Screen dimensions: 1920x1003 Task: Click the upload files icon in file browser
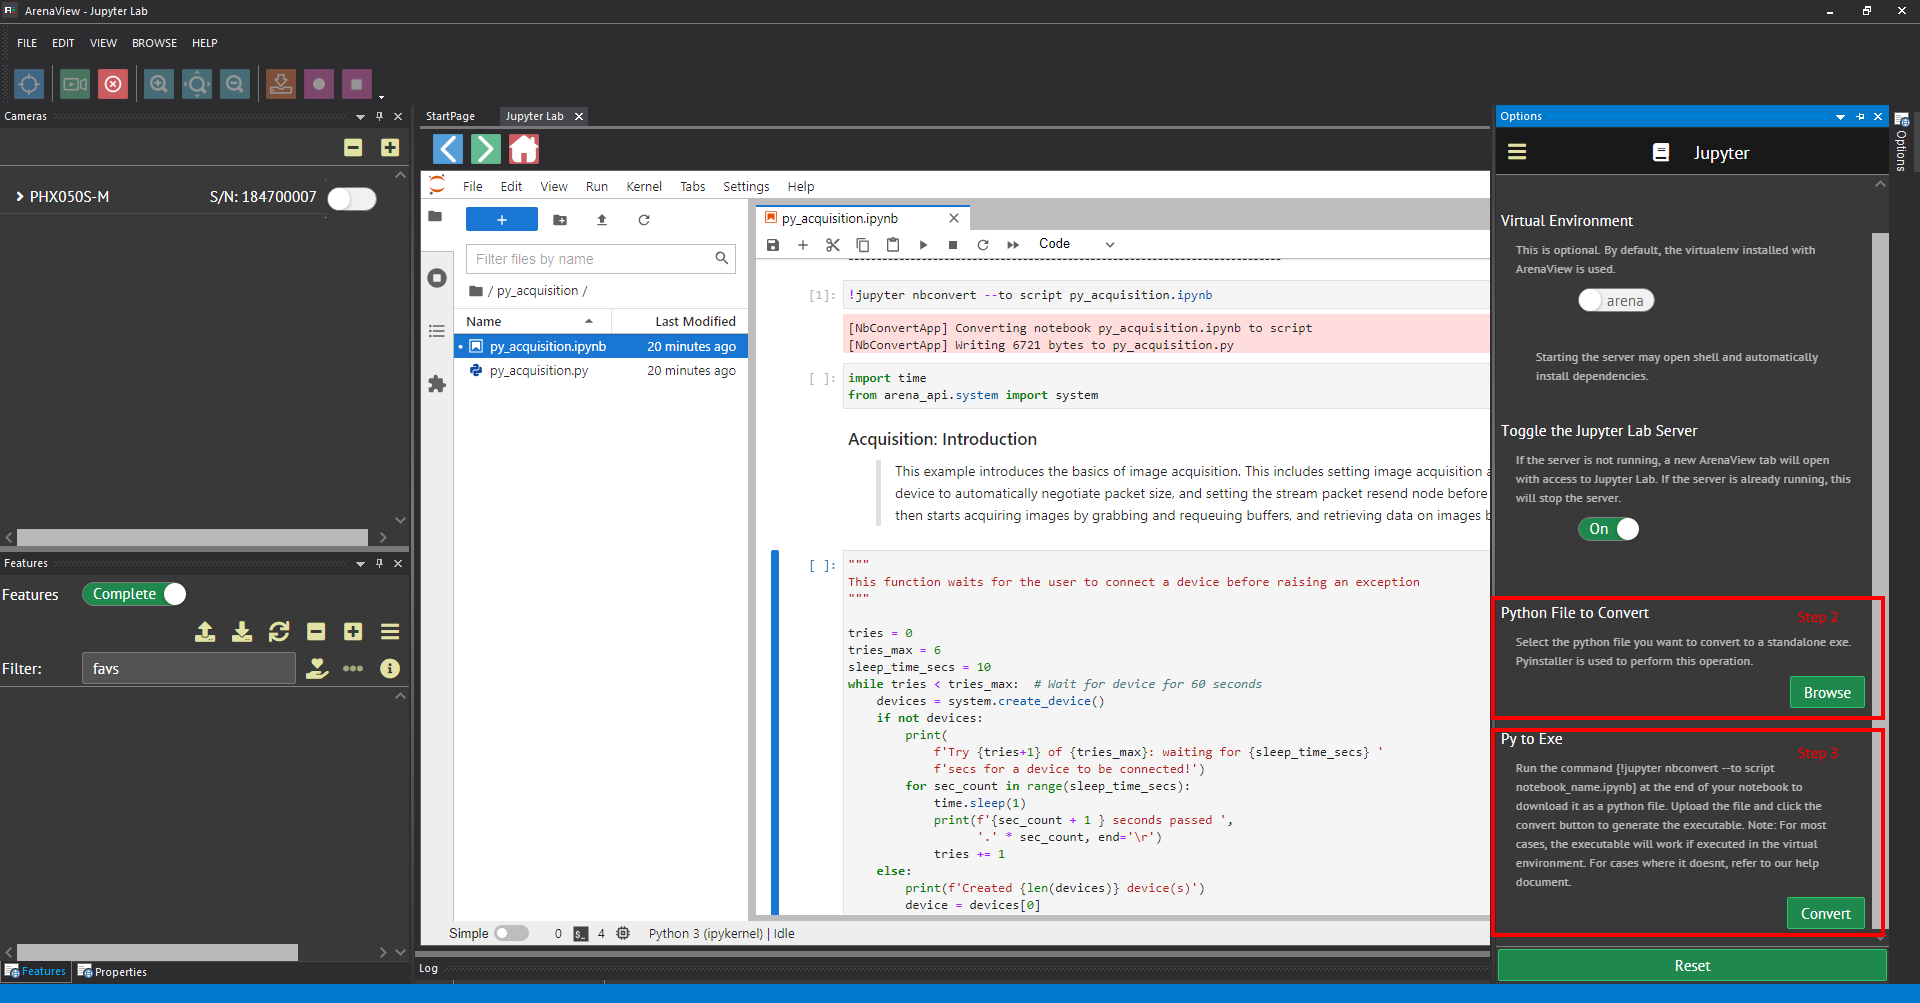click(x=602, y=220)
